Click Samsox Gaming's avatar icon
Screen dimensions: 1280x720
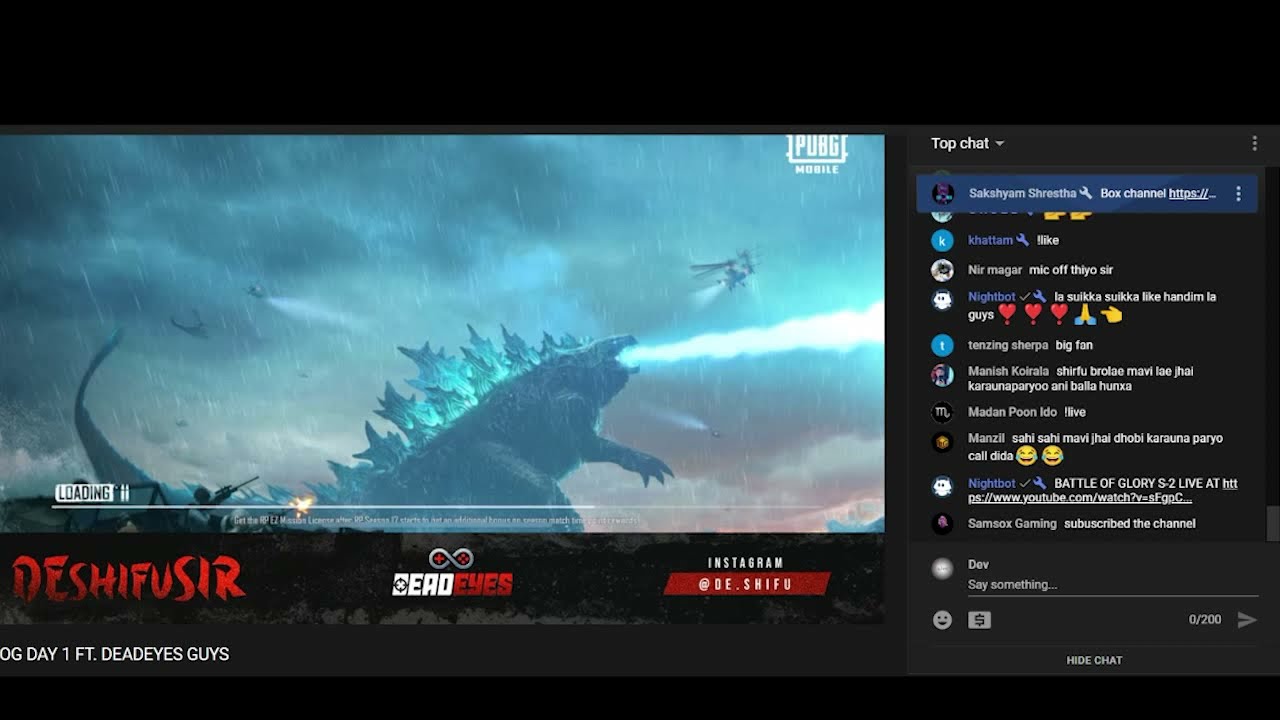pyautogui.click(x=942, y=523)
